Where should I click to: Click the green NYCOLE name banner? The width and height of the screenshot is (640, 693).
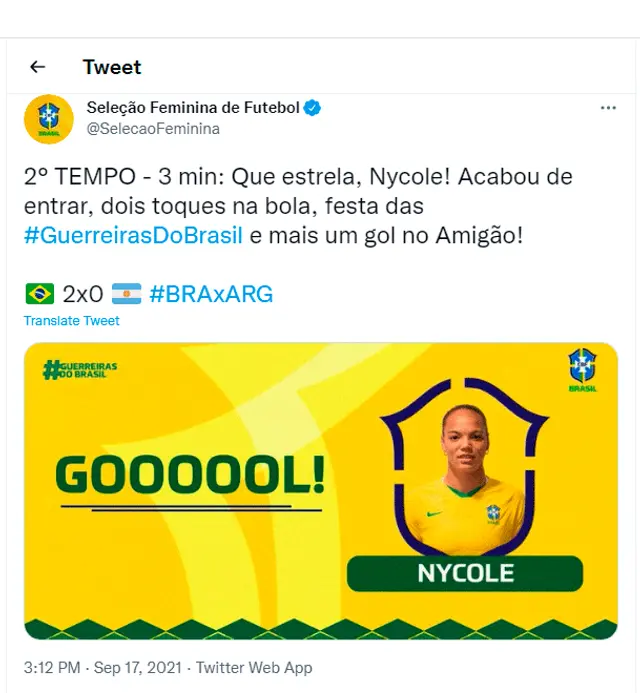pos(465,573)
